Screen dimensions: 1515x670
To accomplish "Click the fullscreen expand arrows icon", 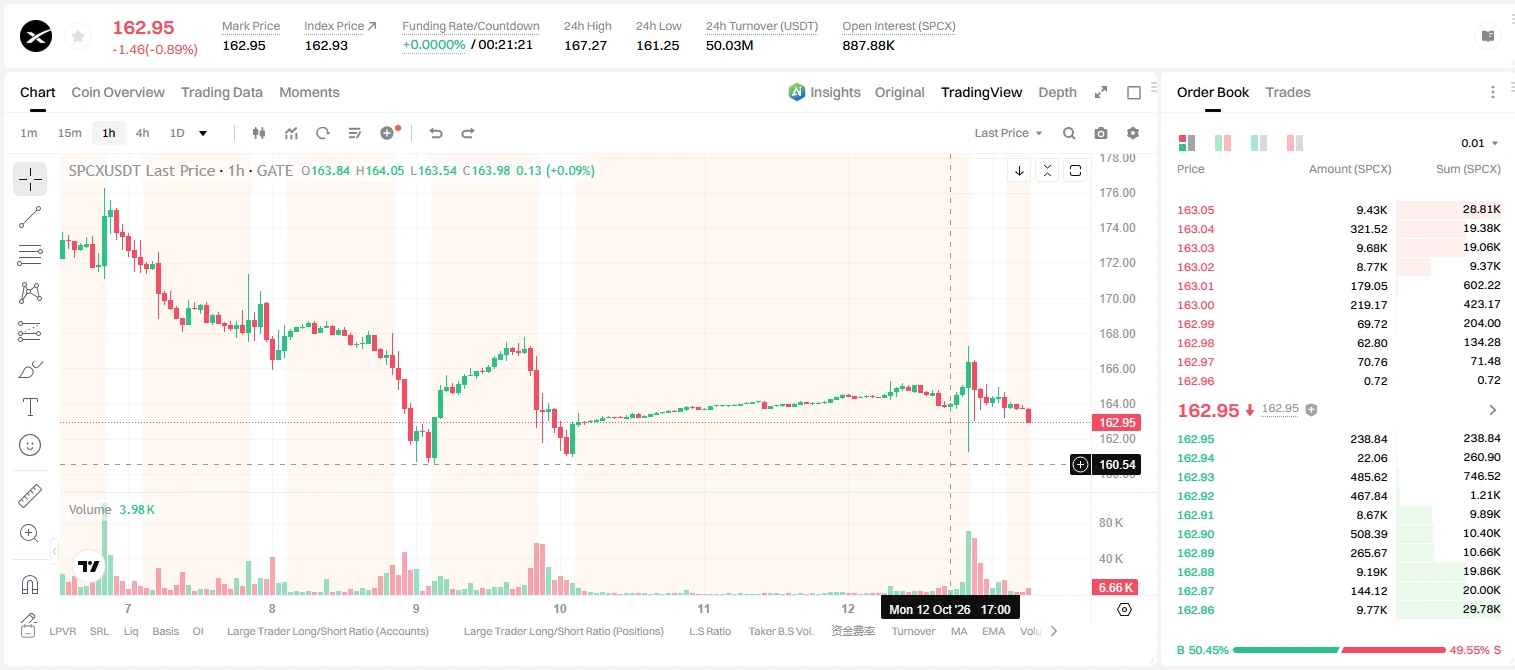I will click(1101, 92).
